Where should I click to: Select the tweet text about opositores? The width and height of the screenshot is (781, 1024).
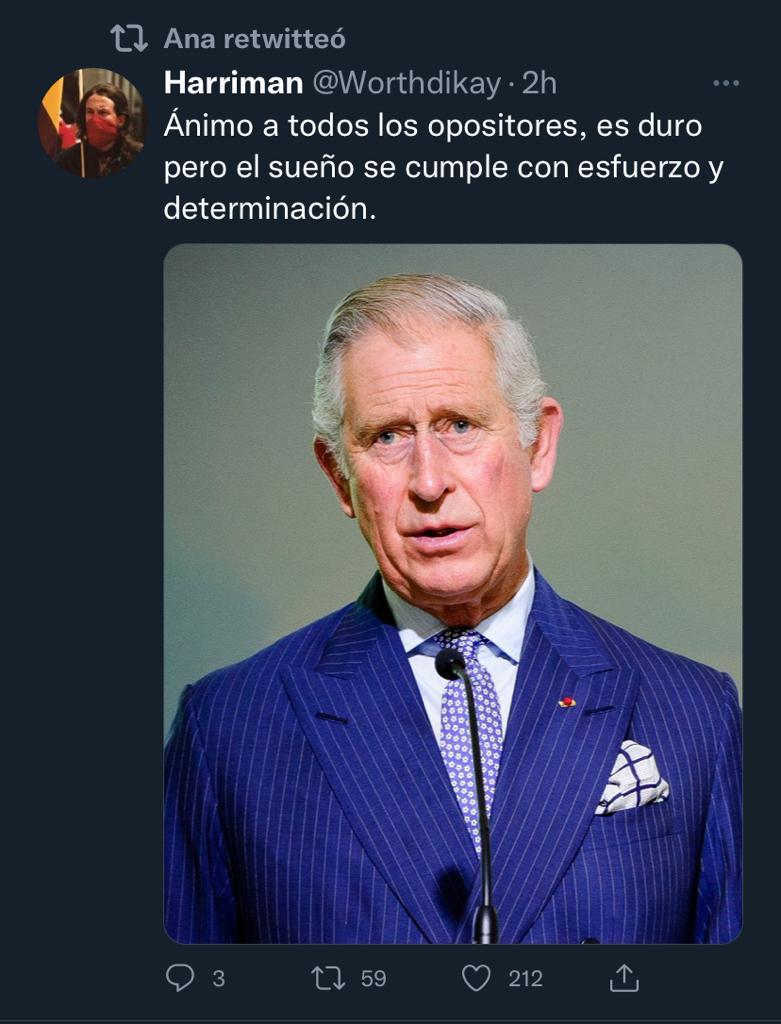point(443,167)
